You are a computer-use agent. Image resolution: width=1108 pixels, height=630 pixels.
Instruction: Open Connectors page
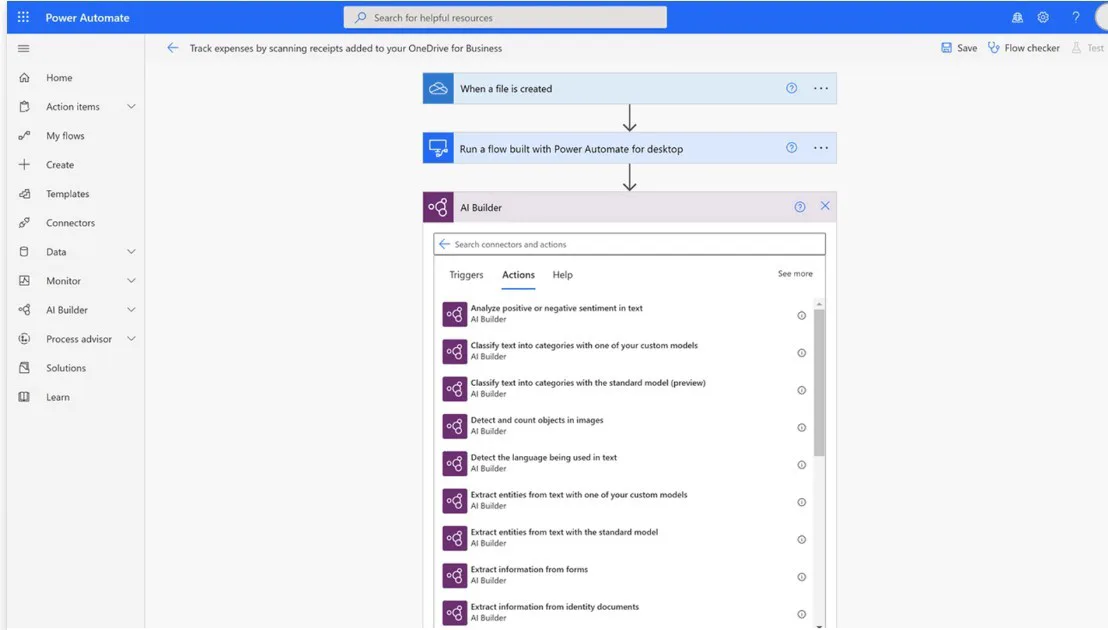pos(70,222)
